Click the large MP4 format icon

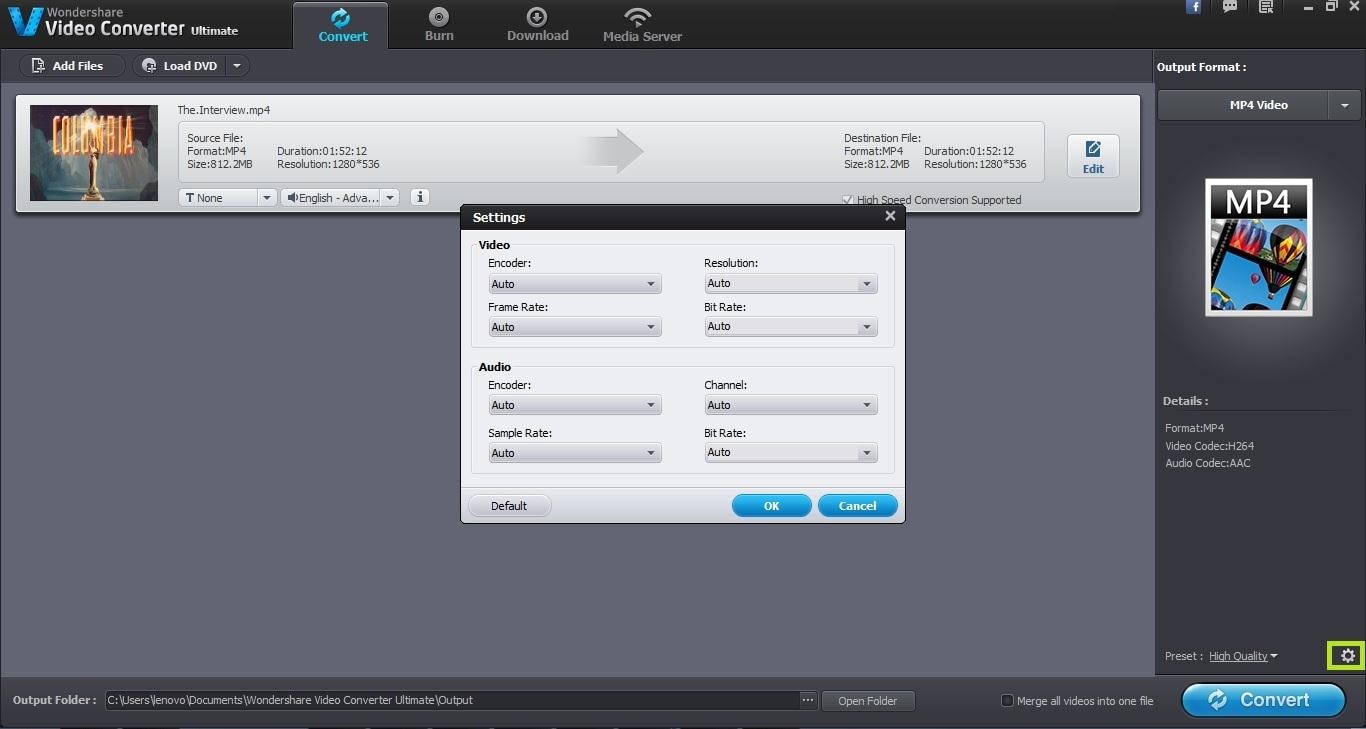tap(1258, 247)
